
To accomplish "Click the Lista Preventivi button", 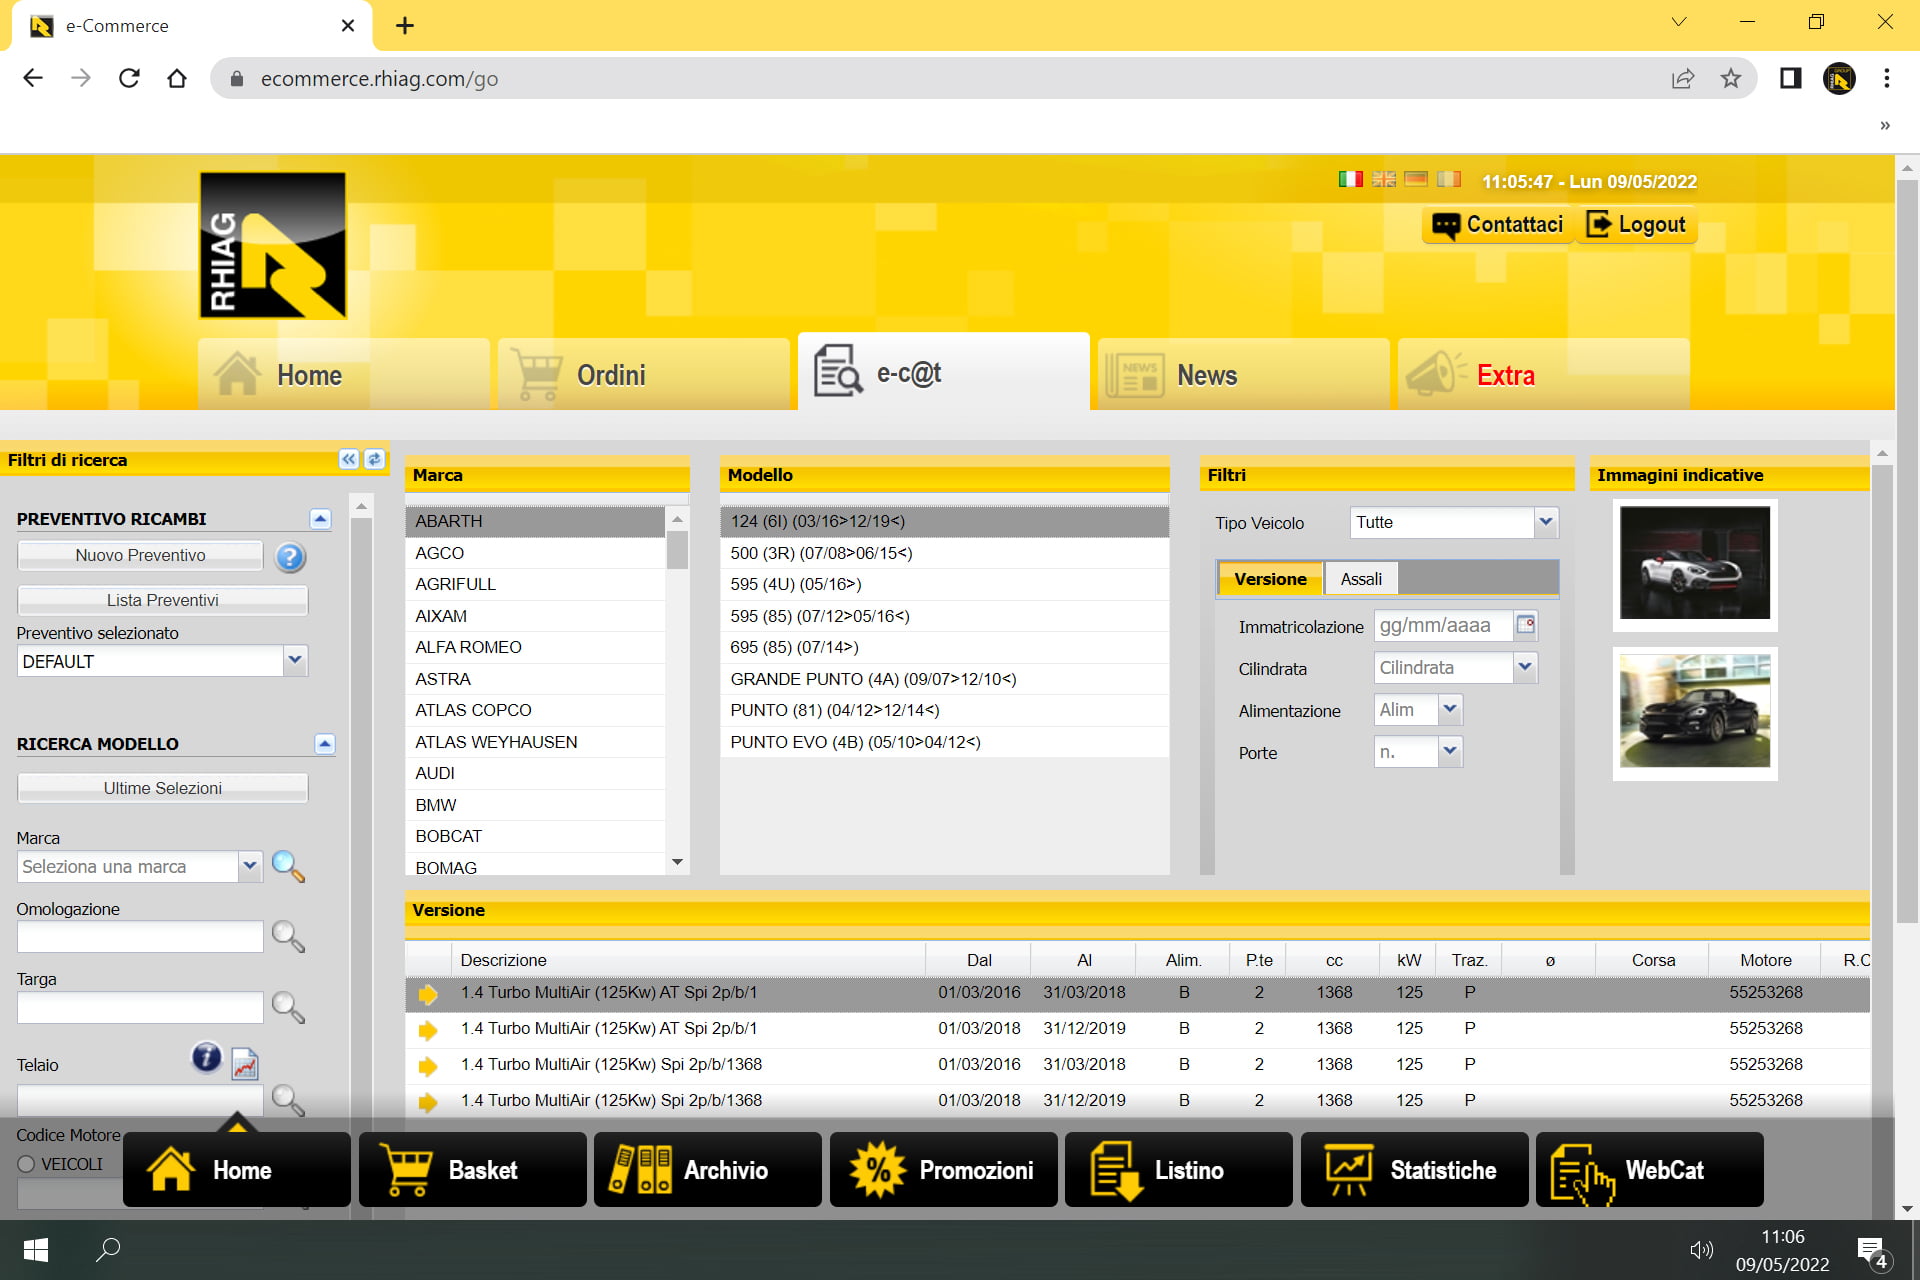I will point(162,600).
